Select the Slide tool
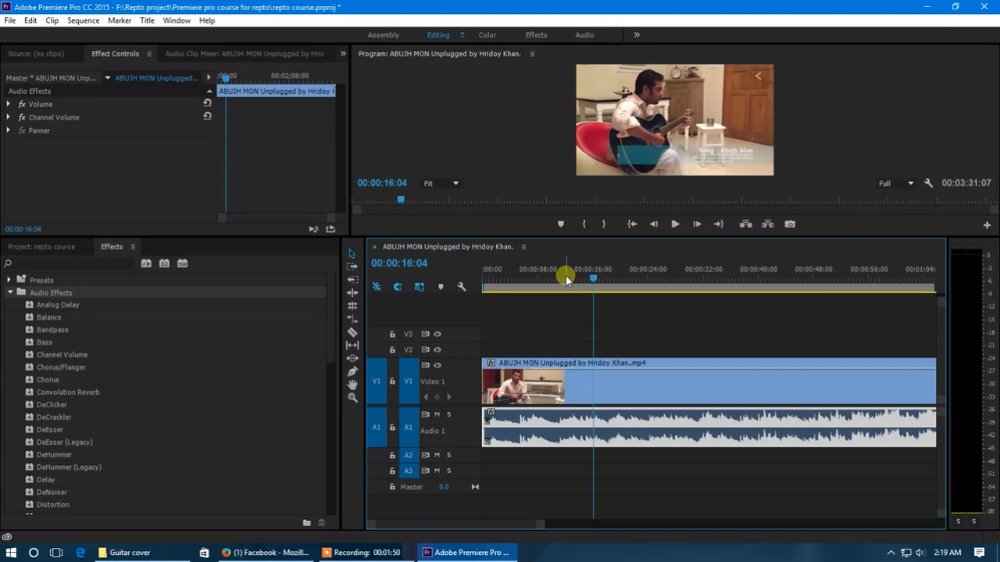The height and width of the screenshot is (562, 1000). point(352,358)
